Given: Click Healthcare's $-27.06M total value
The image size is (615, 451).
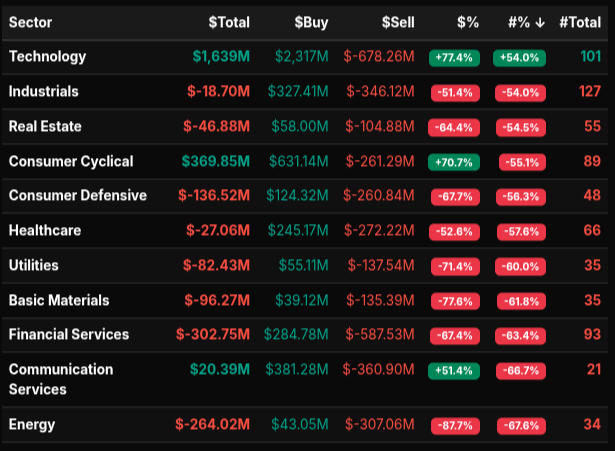Looking at the screenshot, I should 218,231.
